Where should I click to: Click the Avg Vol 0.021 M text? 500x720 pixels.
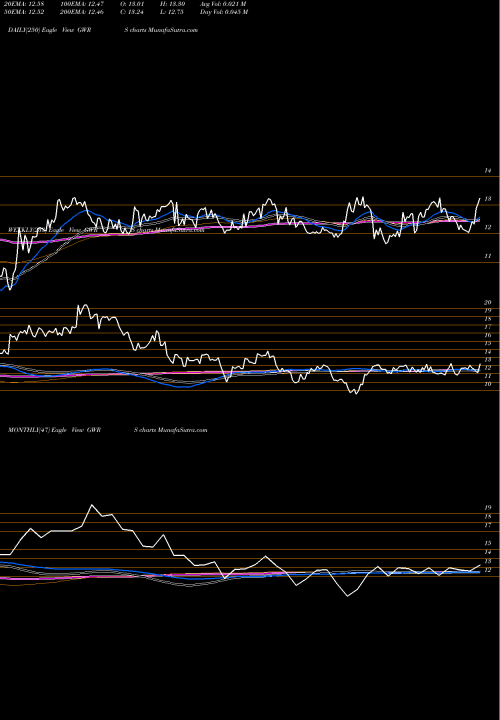(223, 4)
